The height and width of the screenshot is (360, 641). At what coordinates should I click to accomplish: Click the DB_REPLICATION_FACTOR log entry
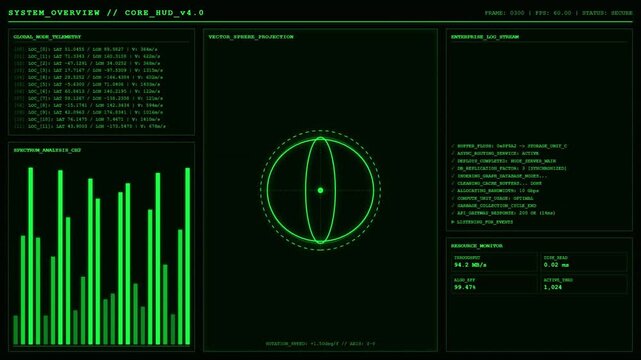509,168
